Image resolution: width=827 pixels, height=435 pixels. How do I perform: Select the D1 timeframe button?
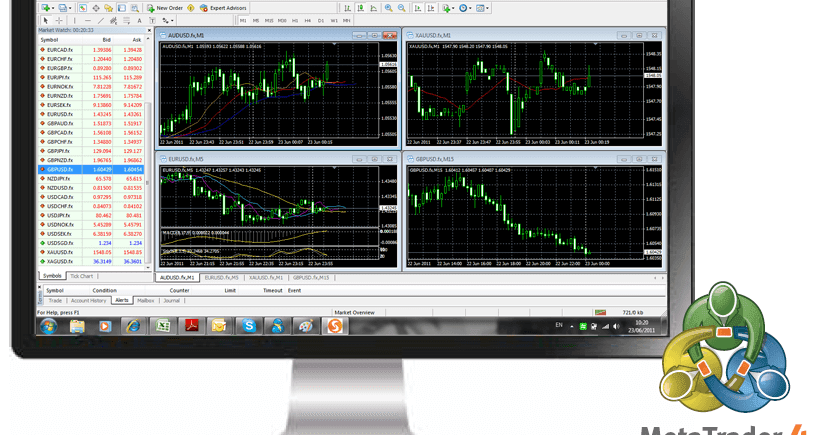point(321,21)
